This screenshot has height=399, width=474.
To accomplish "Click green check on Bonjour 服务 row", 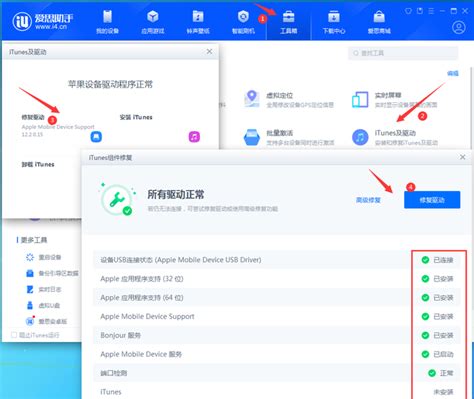I will coord(425,335).
